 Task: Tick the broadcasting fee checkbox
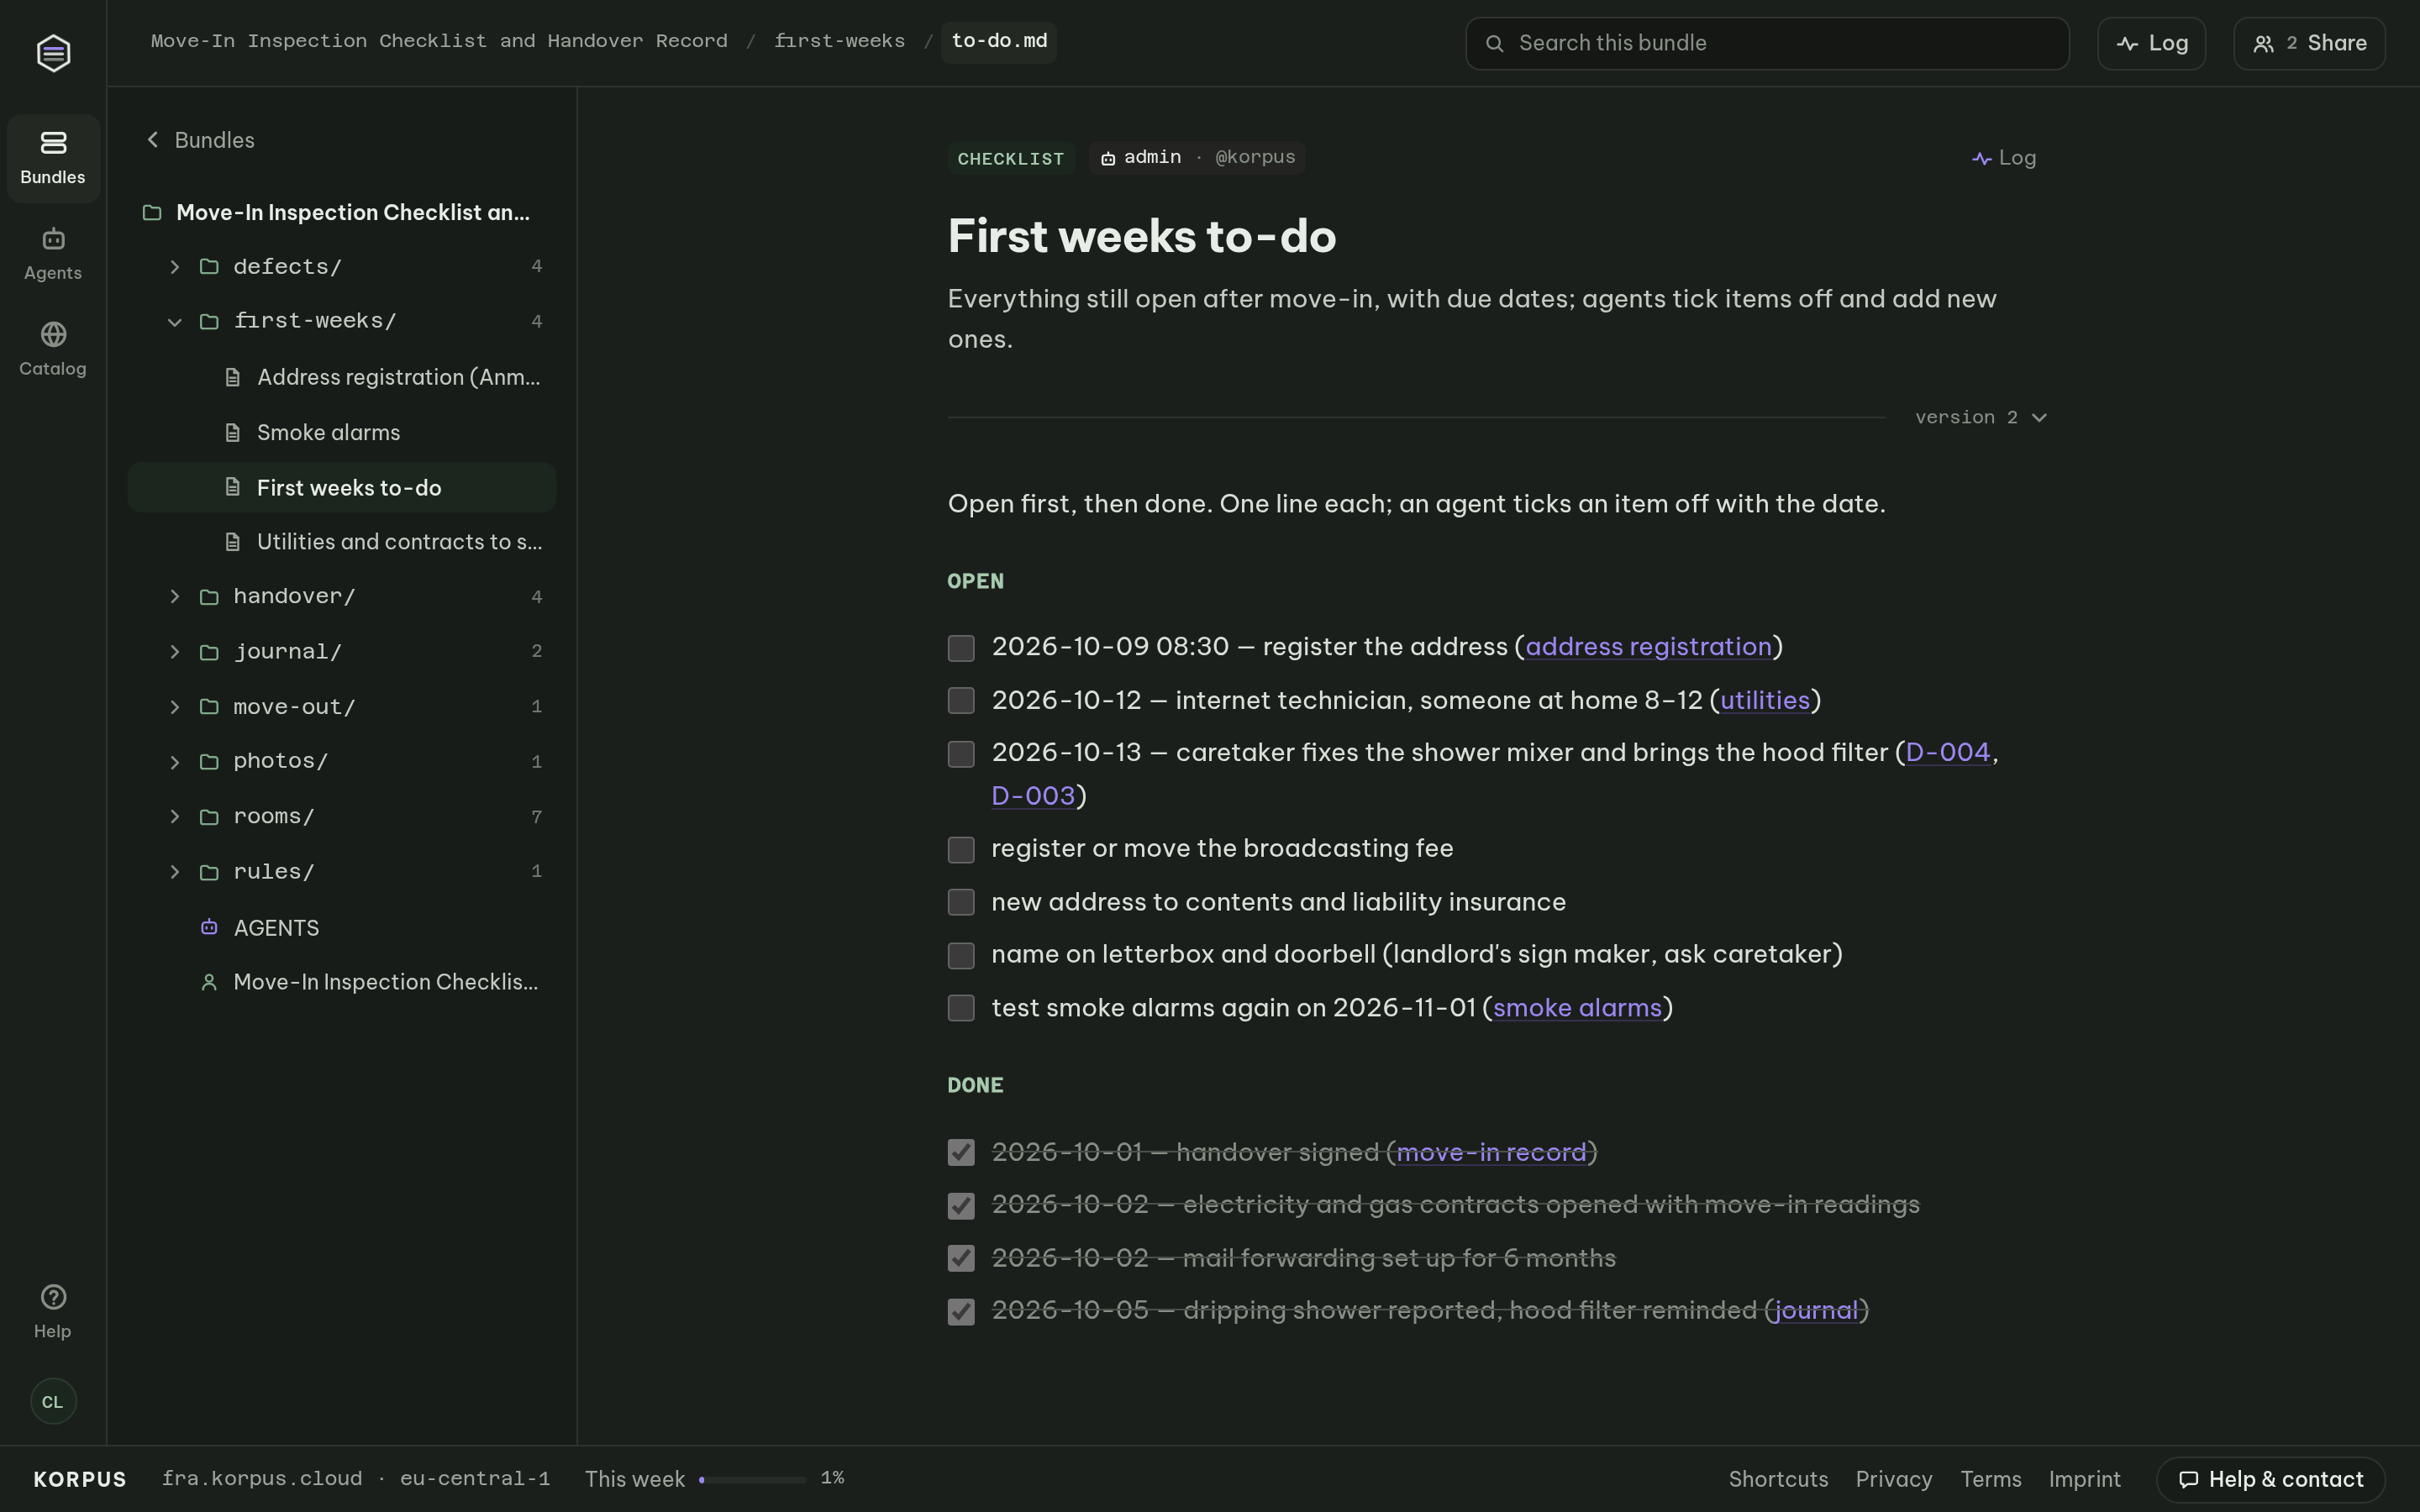click(x=961, y=850)
